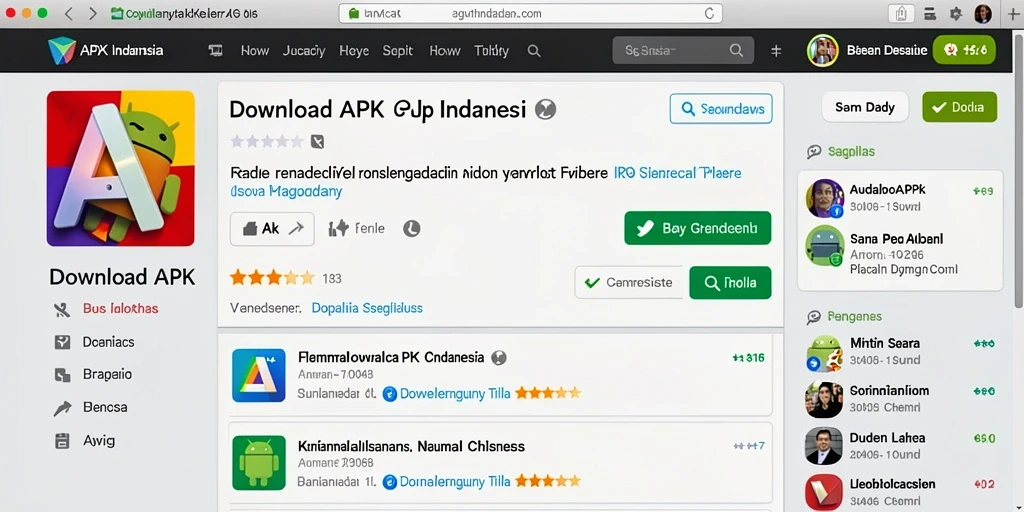Go back with browser back arrow

pos(69,13)
